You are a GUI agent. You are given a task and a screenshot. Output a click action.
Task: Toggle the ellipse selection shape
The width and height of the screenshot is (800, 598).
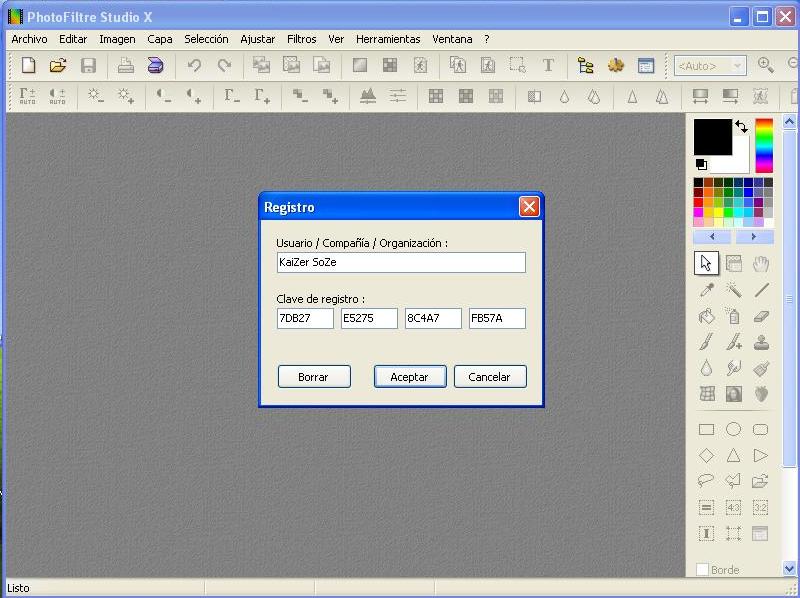point(733,428)
